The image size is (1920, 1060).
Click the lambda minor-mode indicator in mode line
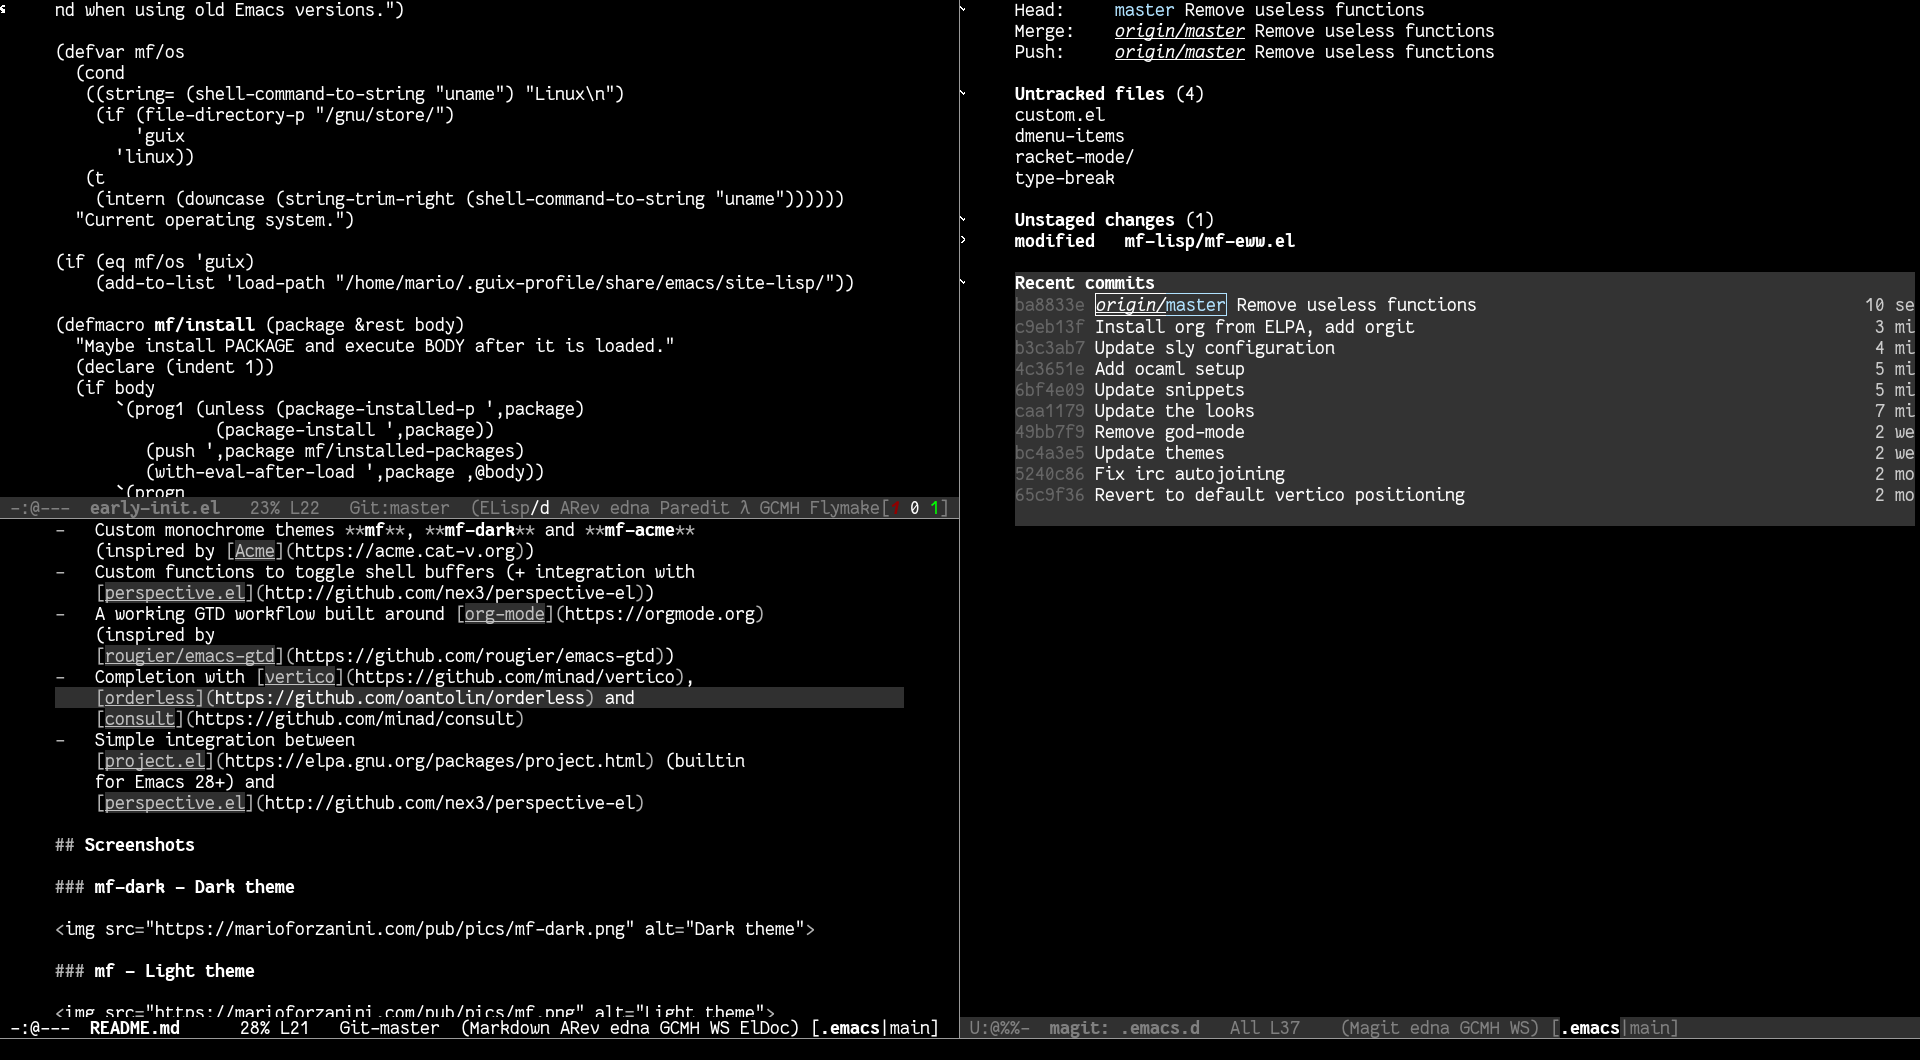[x=744, y=508]
